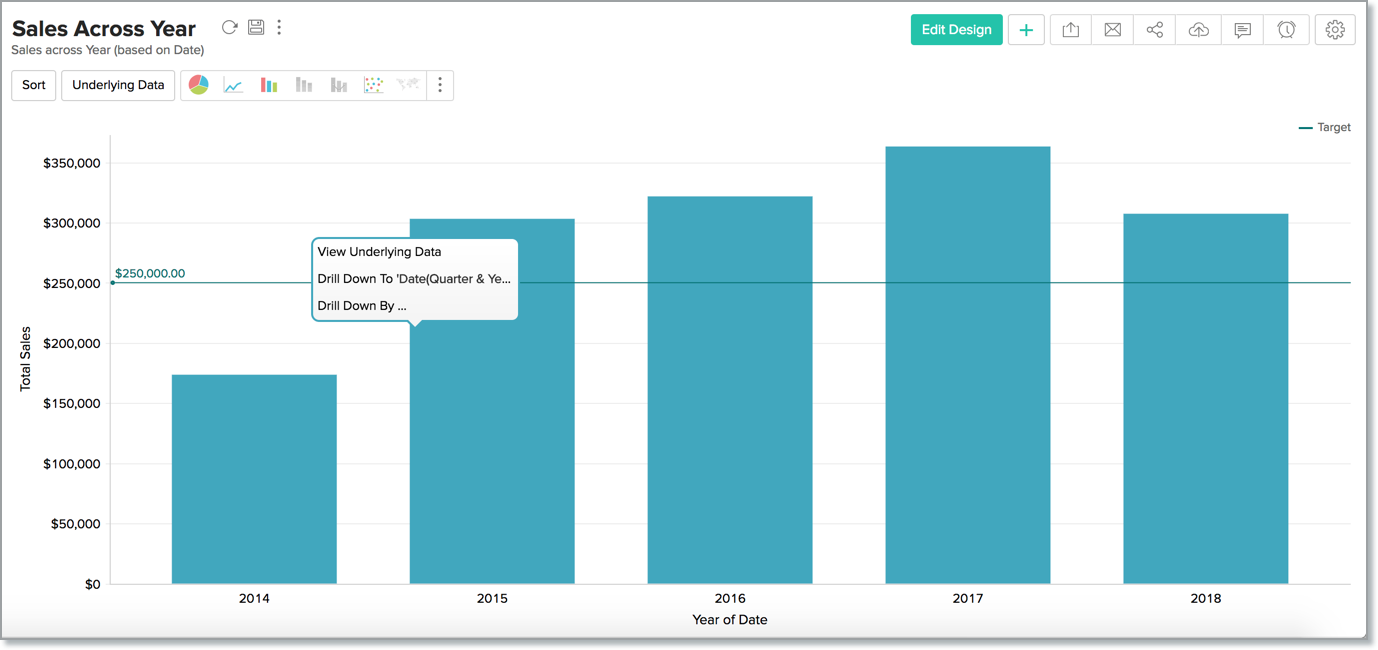1378x650 pixels.
Task: Select the line chart icon
Action: (x=233, y=85)
